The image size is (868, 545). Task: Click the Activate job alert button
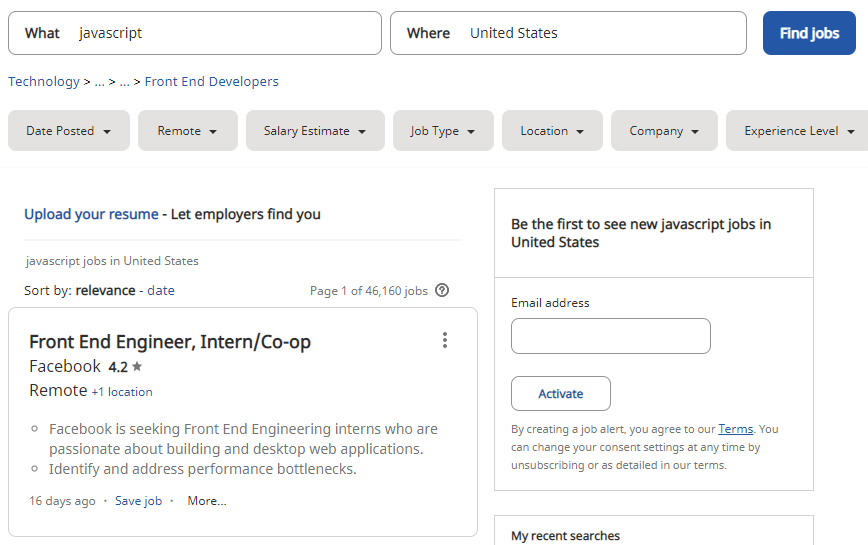(561, 393)
